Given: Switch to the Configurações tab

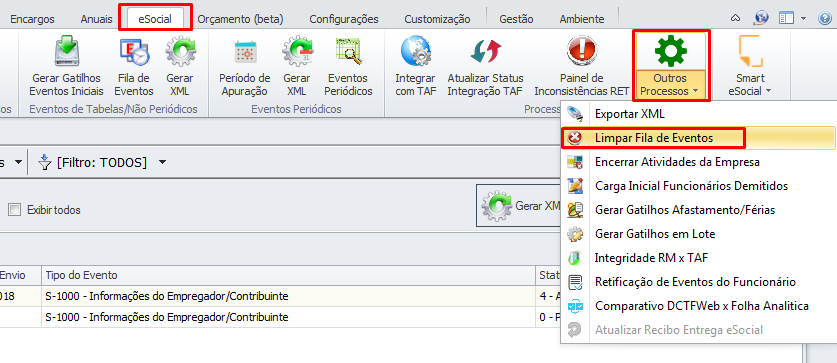Looking at the screenshot, I should coord(344,19).
